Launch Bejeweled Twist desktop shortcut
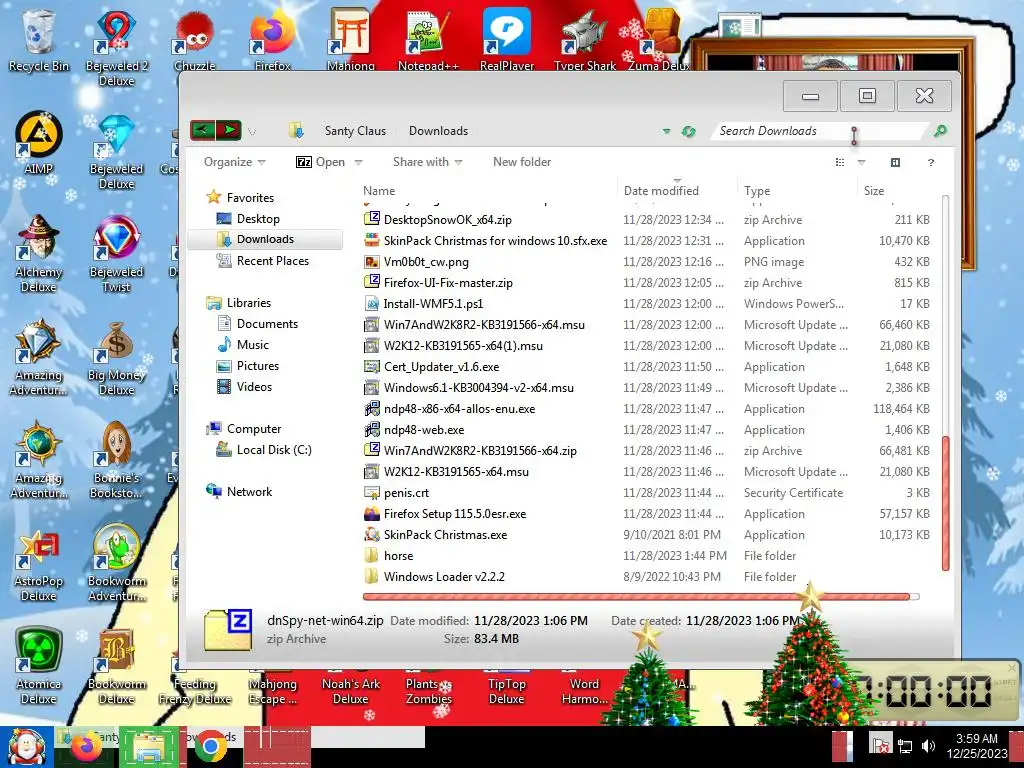This screenshot has height=768, width=1024. click(x=116, y=253)
